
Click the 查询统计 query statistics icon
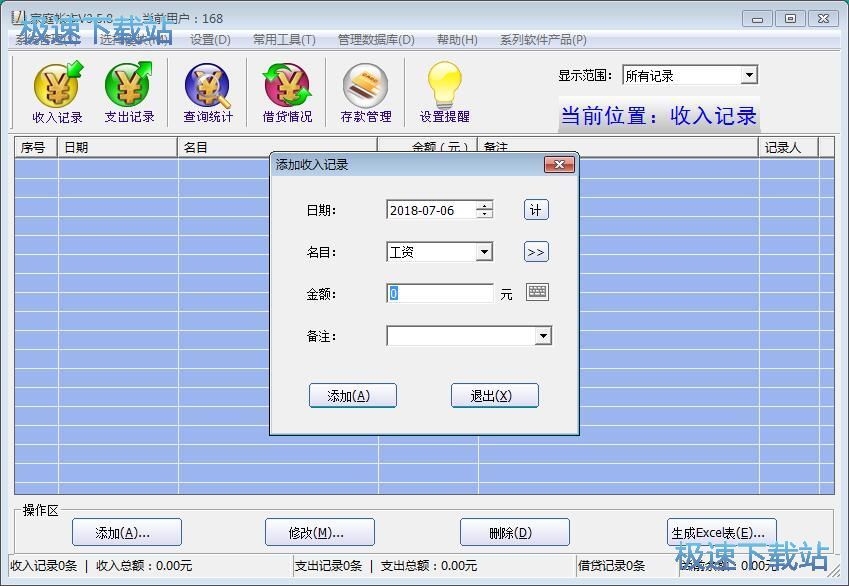pos(207,93)
